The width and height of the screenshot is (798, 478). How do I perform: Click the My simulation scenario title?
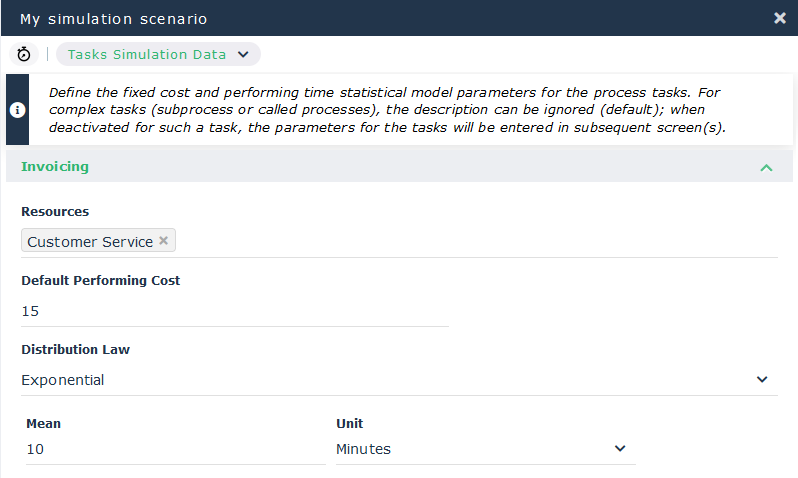tap(113, 18)
